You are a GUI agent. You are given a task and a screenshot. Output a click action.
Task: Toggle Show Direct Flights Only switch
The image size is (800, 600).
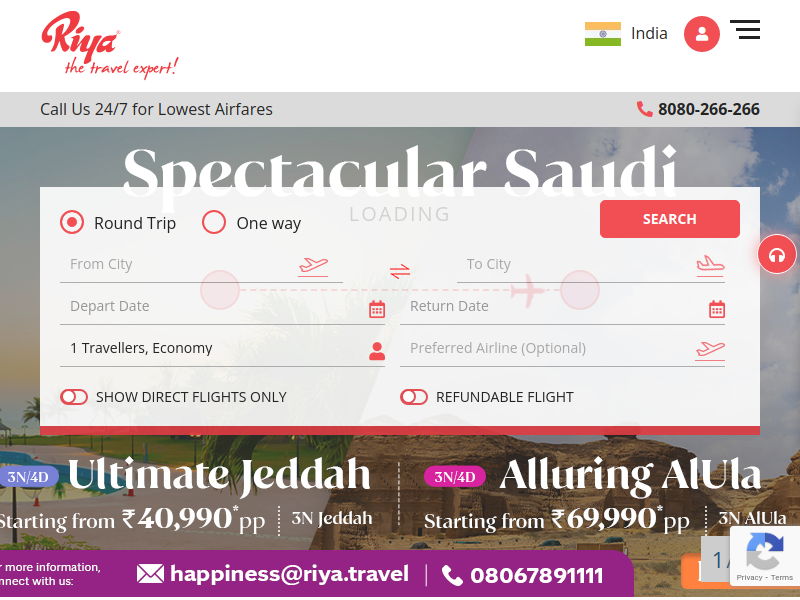pos(74,397)
